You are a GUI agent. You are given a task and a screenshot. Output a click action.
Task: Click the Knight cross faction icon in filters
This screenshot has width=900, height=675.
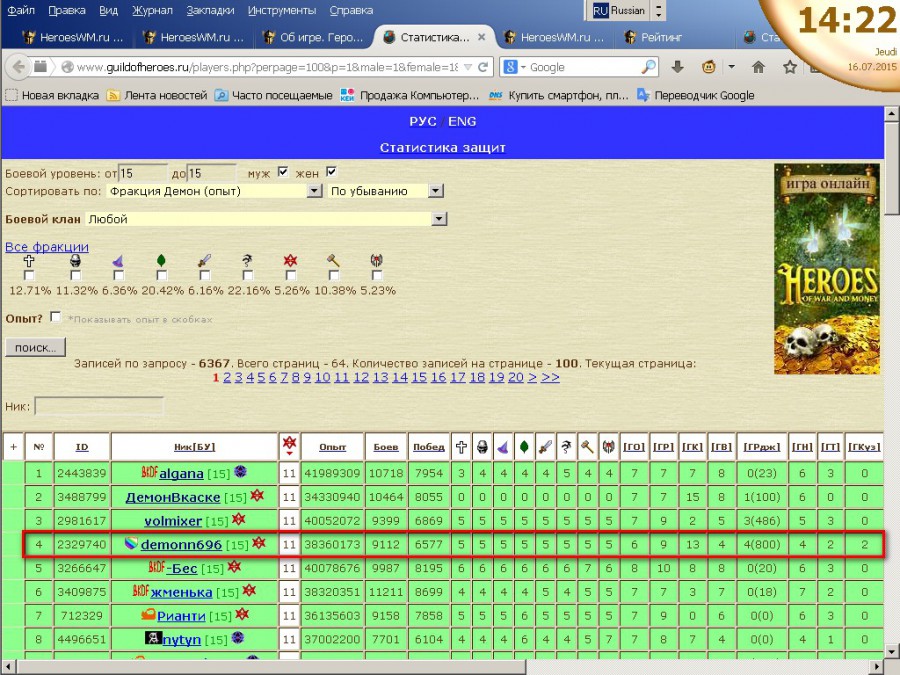click(x=29, y=261)
